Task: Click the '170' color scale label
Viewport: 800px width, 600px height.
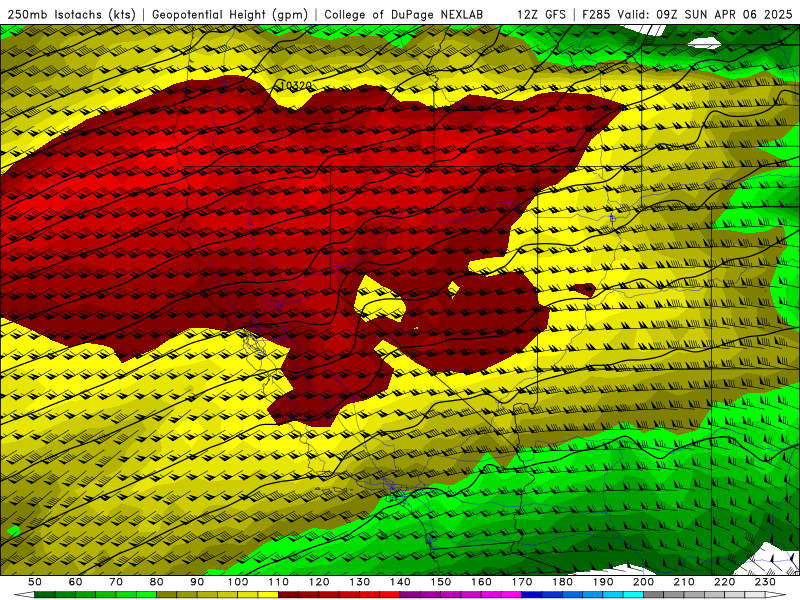Action: click(x=522, y=582)
